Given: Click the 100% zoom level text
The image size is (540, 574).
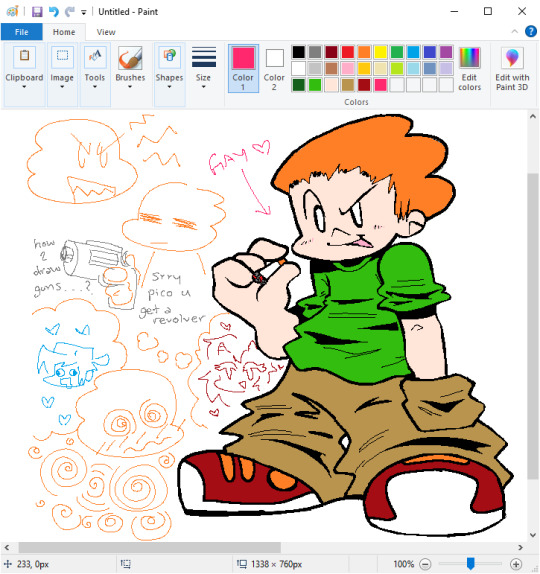Looking at the screenshot, I should 403,564.
